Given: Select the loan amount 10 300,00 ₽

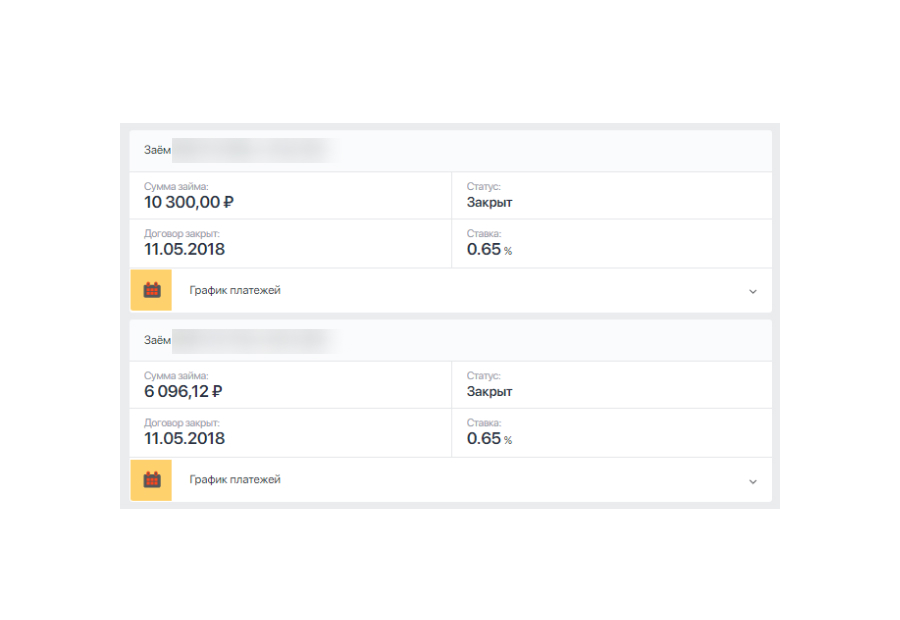Looking at the screenshot, I should point(189,202).
